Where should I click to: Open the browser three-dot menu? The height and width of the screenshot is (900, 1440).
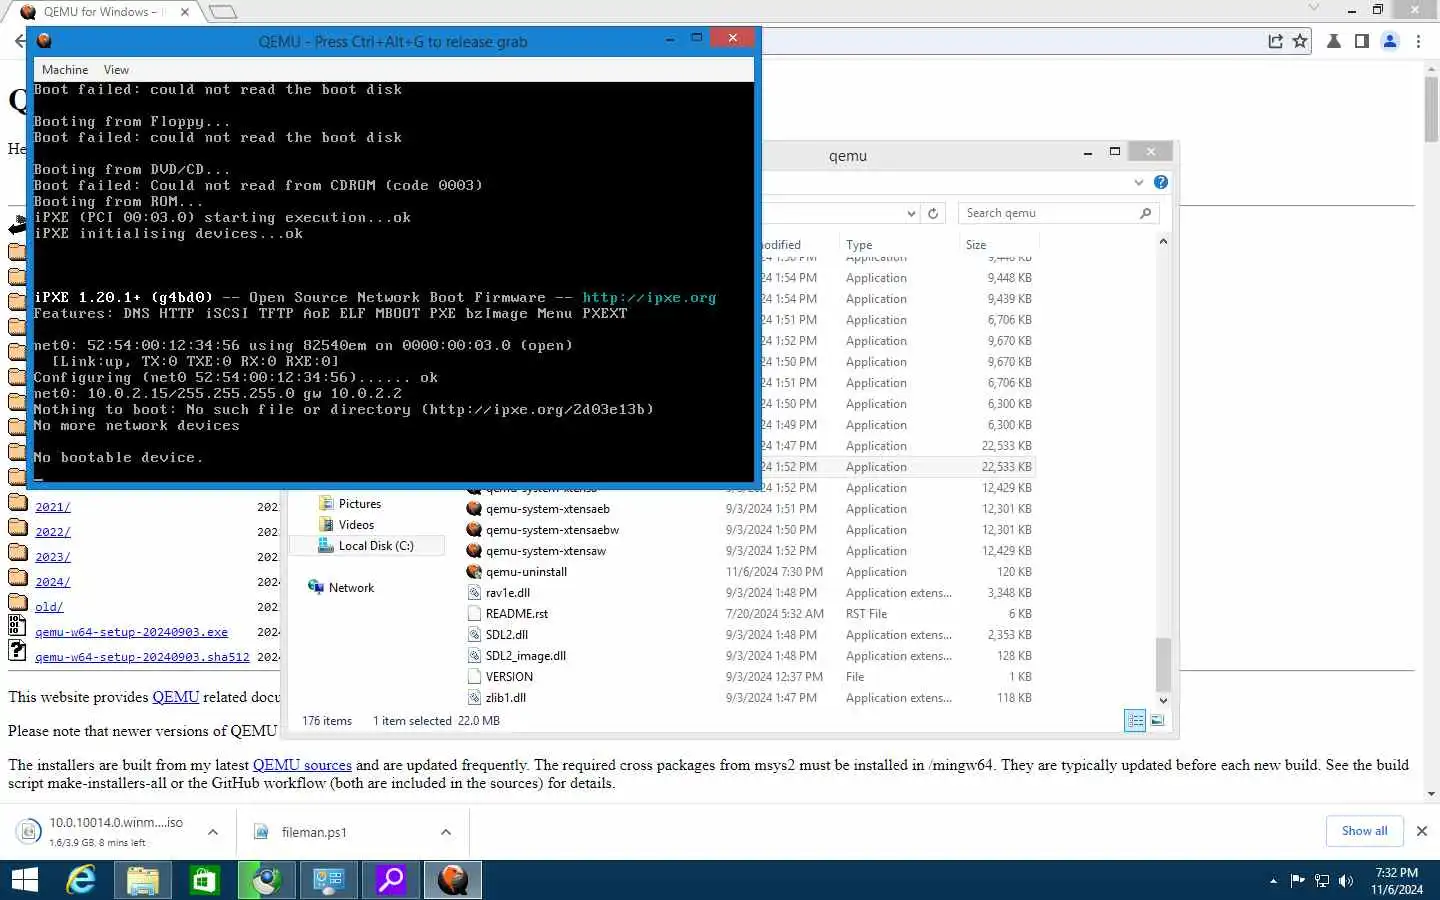click(x=1419, y=41)
